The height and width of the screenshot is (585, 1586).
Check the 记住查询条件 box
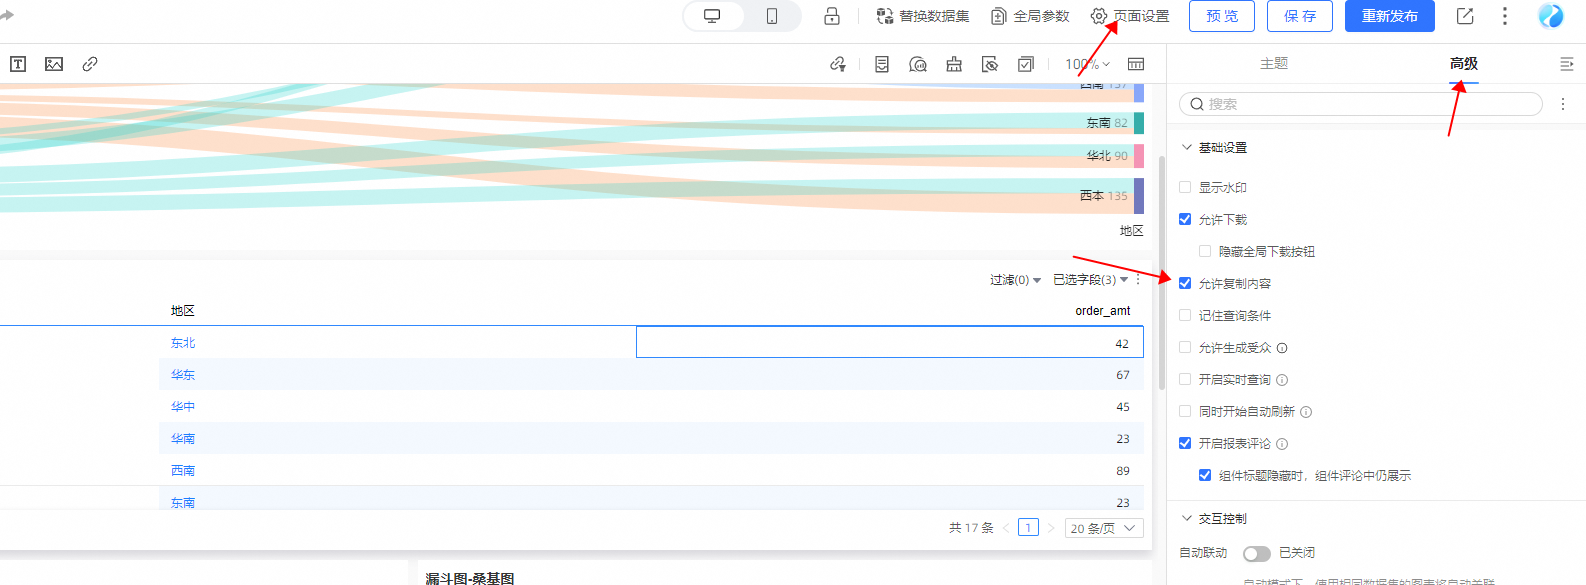tap(1185, 316)
